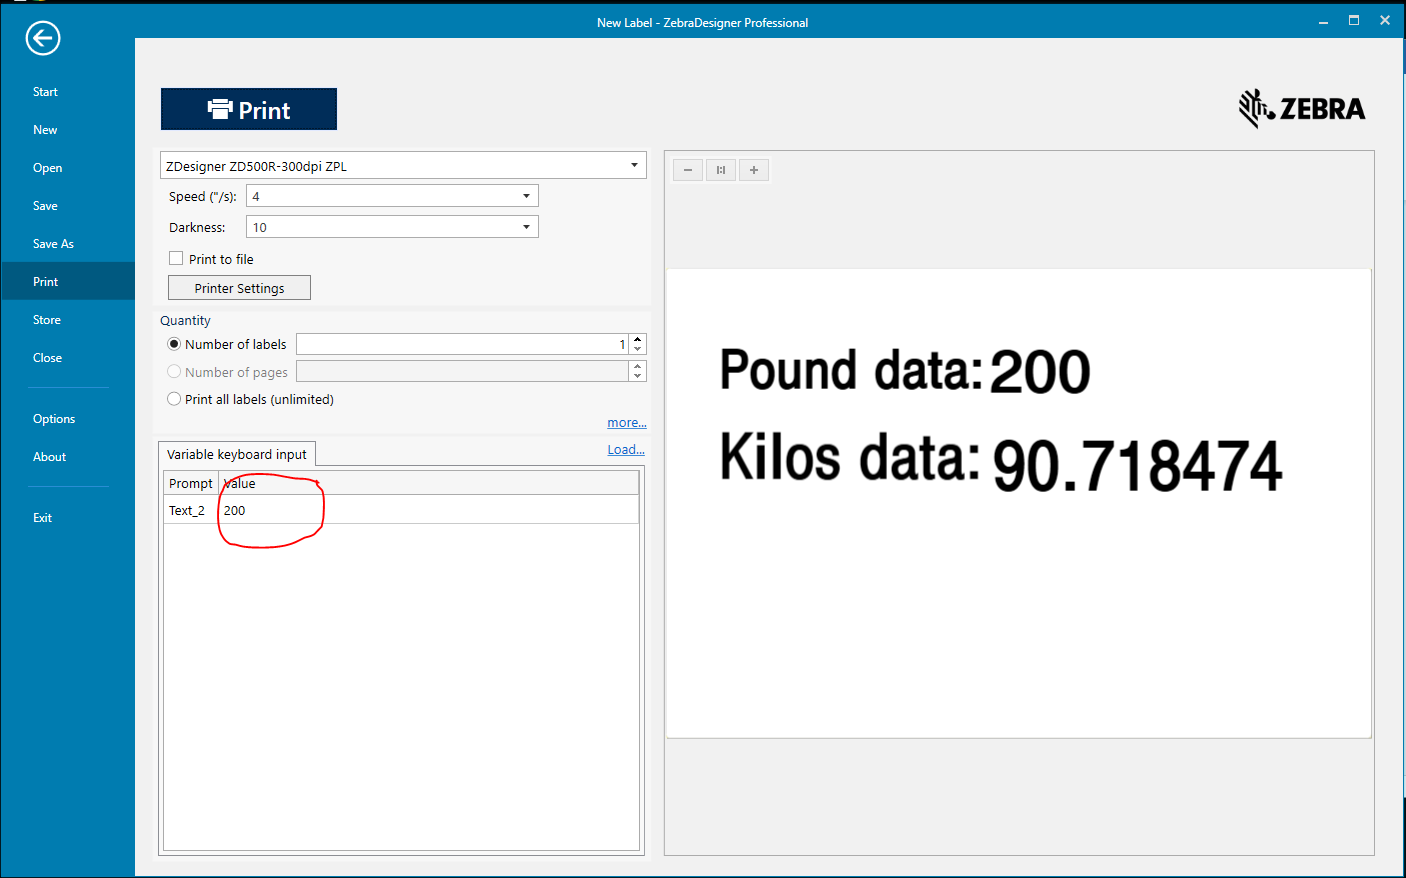Increase number of labels with up arrow
1406x878 pixels.
[638, 339]
